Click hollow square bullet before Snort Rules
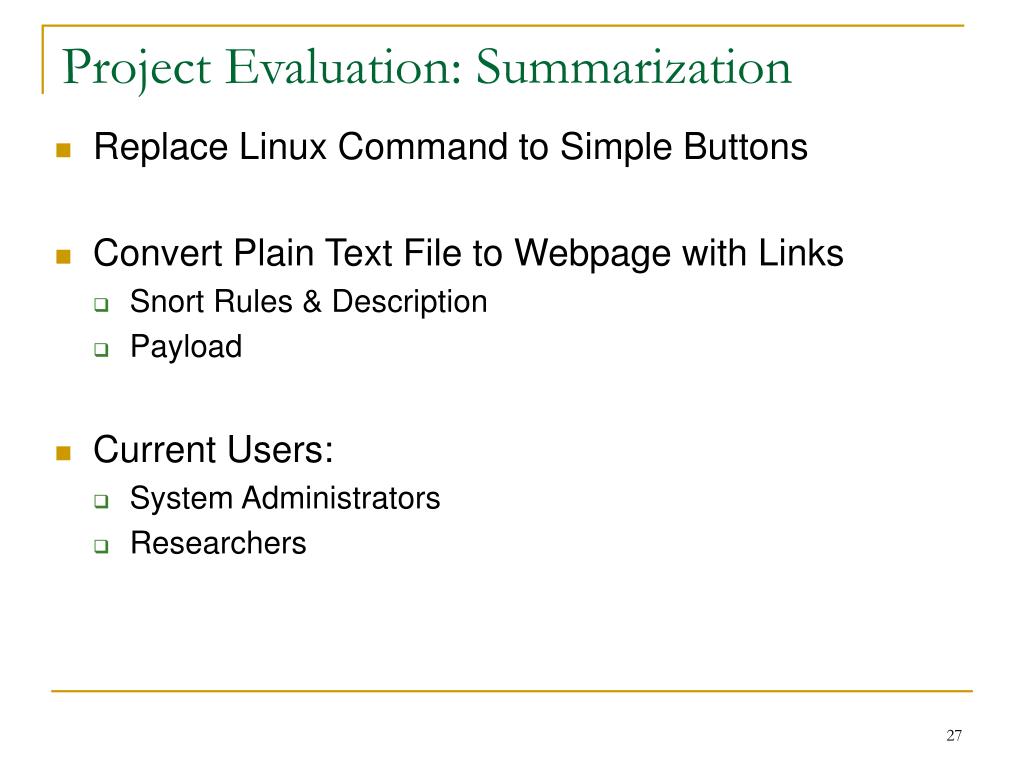 [x=101, y=304]
